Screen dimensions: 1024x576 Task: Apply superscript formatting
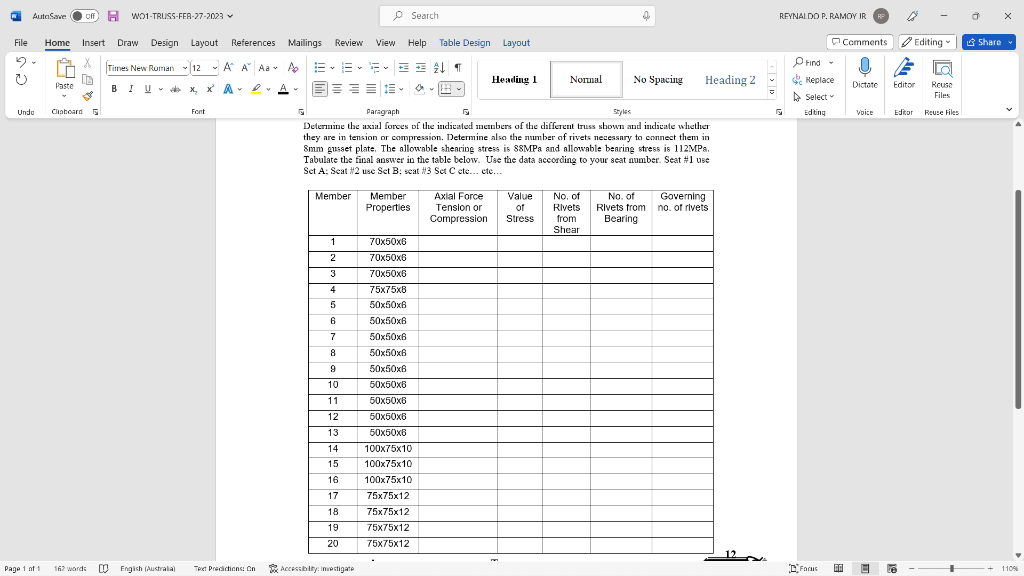pyautogui.click(x=210, y=89)
